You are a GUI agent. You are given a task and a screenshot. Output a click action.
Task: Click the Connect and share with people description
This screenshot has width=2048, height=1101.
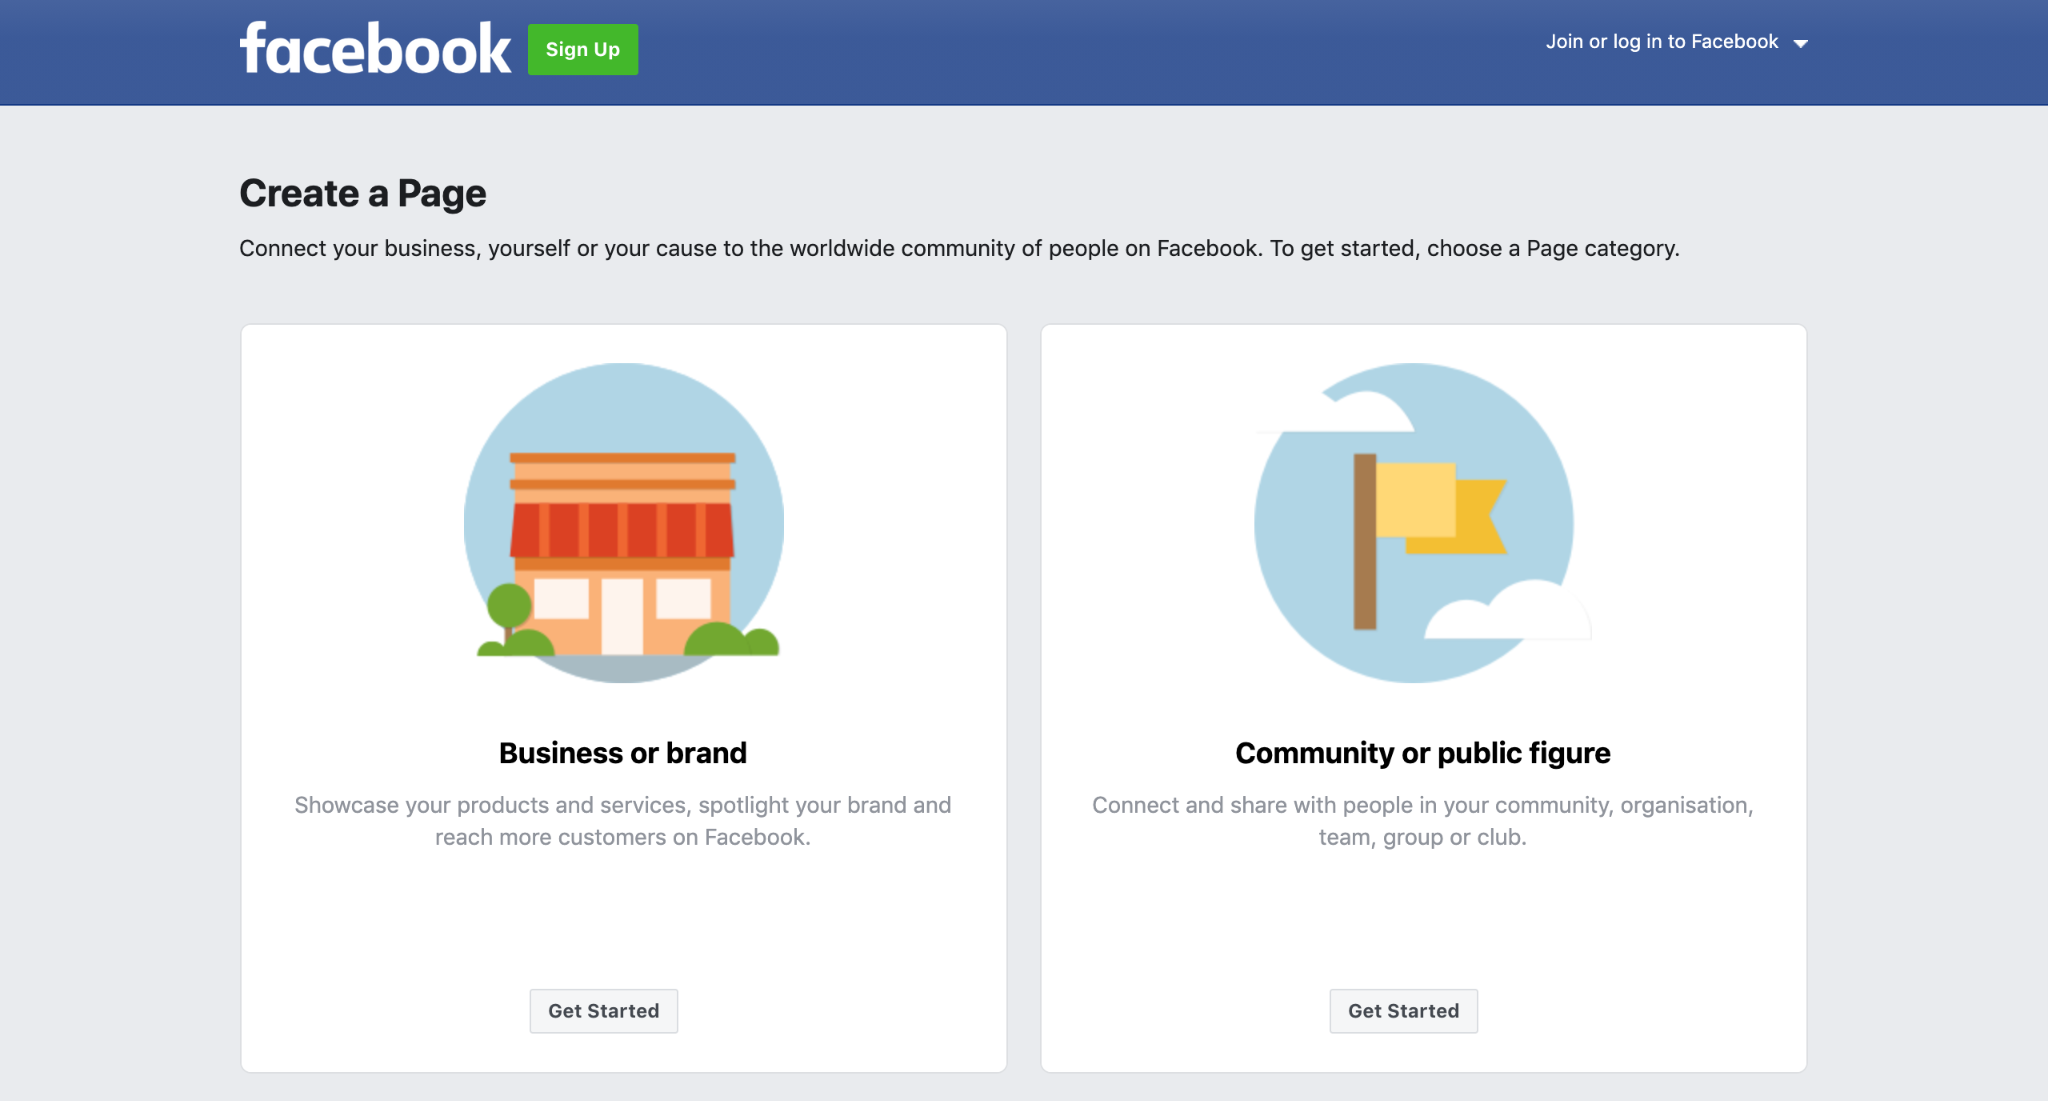click(1422, 821)
